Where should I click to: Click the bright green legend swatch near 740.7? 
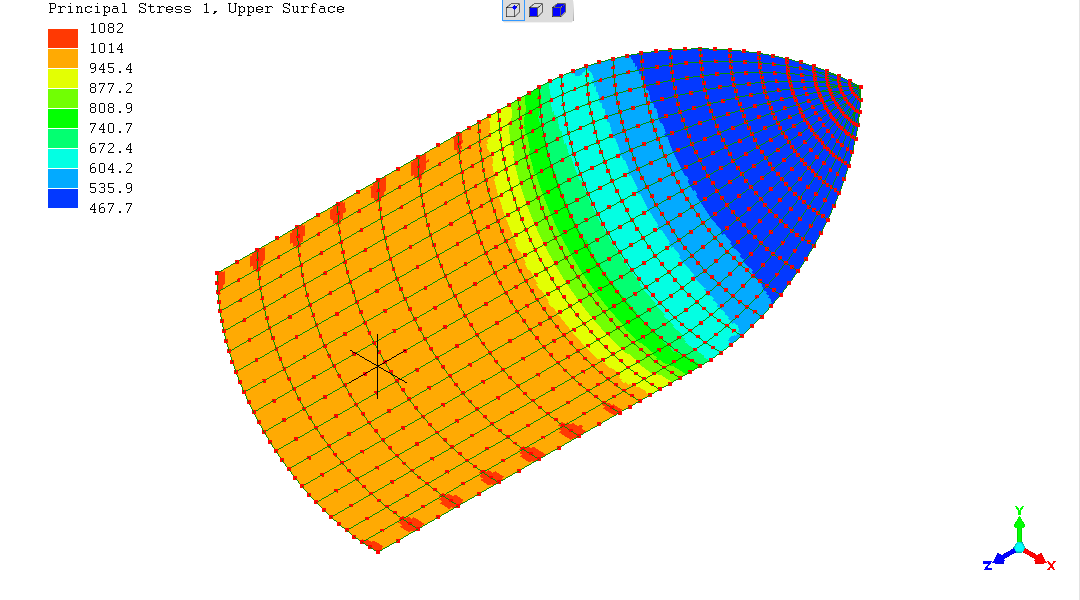click(63, 118)
